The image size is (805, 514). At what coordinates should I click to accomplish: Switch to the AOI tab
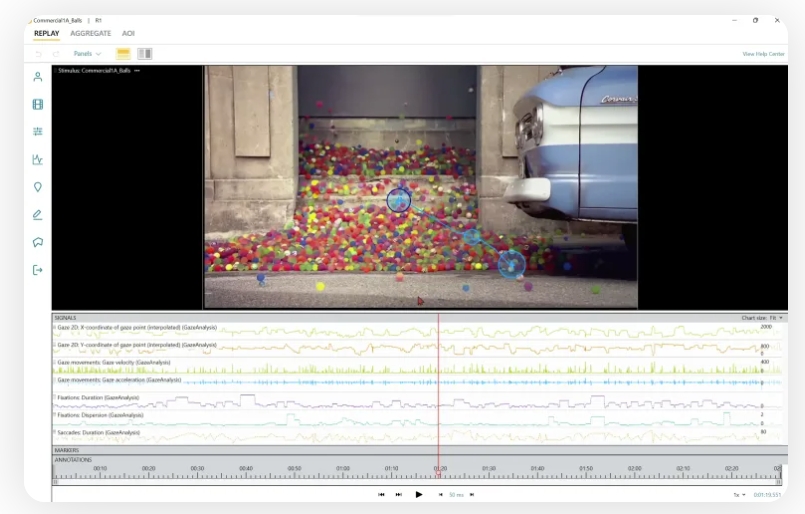[x=128, y=33]
